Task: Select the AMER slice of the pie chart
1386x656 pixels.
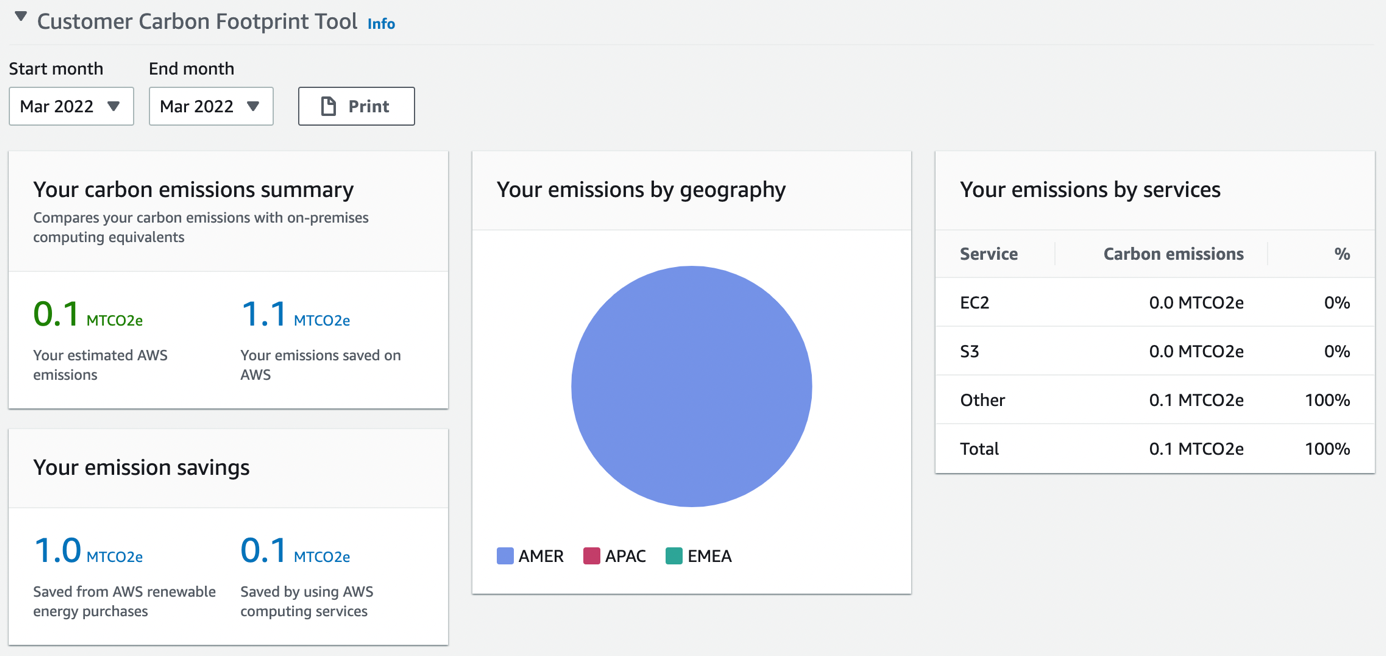Action: coord(691,385)
